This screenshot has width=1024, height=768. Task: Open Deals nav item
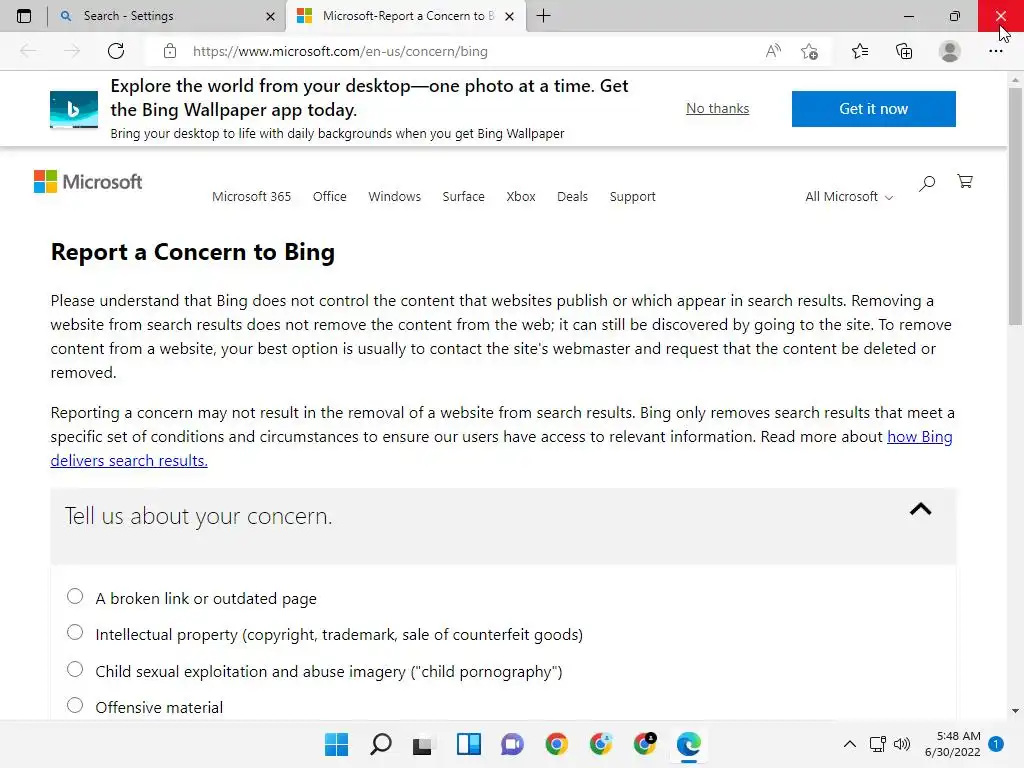573,197
